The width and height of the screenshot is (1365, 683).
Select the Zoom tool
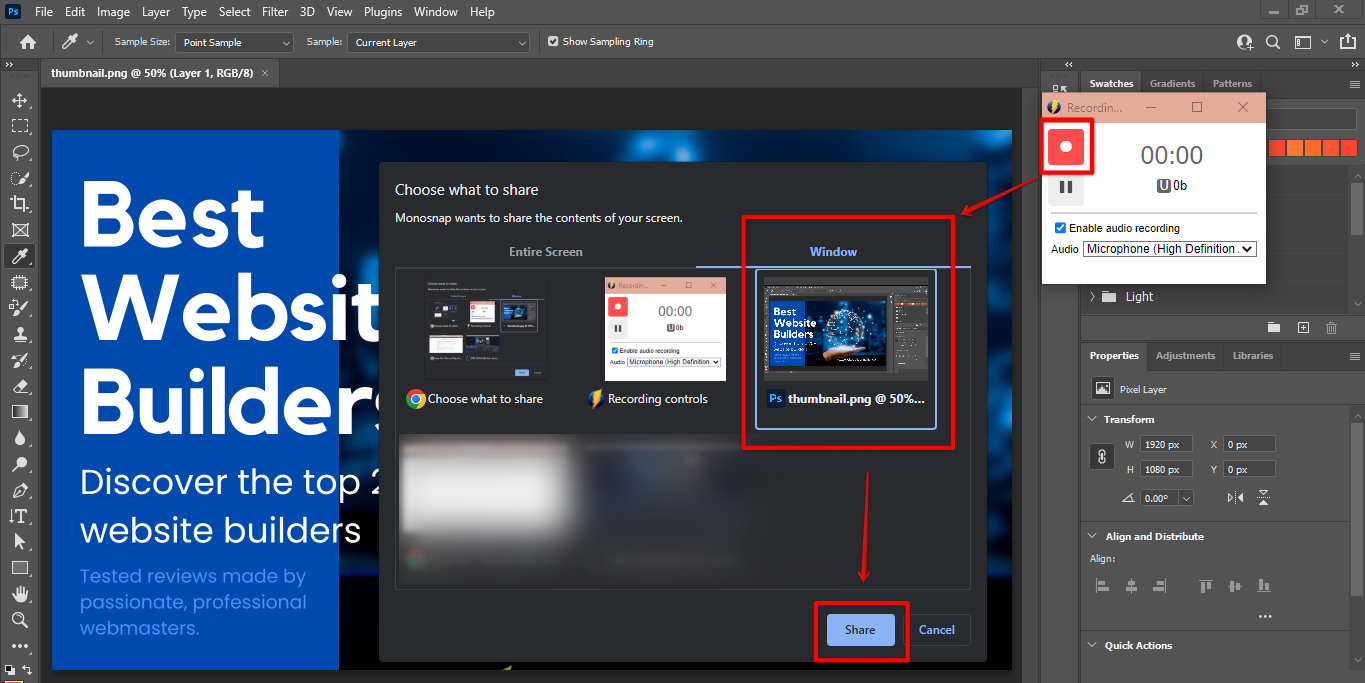(20, 620)
